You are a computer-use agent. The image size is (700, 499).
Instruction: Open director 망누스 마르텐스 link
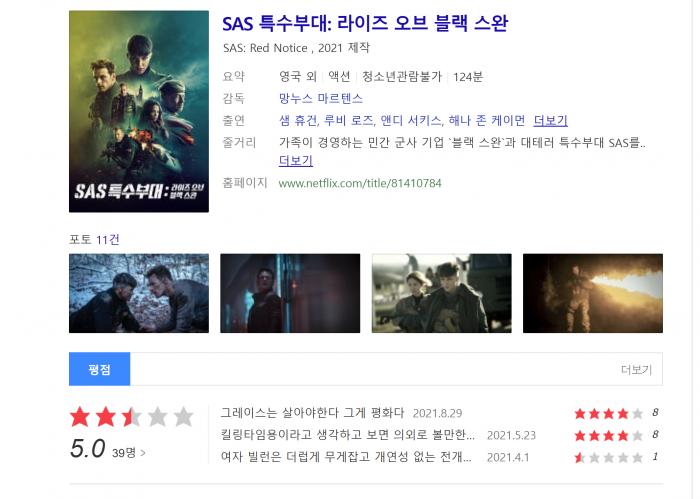(x=321, y=98)
